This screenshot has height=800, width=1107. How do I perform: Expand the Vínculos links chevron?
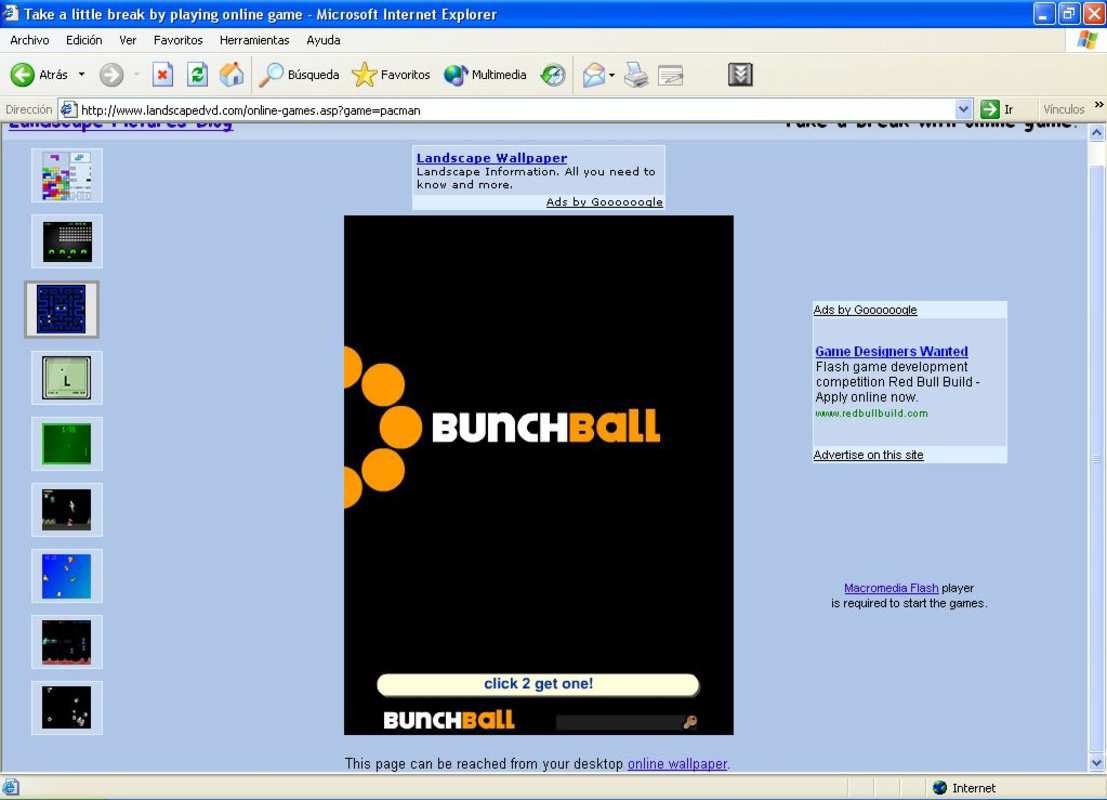pyautogui.click(x=1099, y=105)
